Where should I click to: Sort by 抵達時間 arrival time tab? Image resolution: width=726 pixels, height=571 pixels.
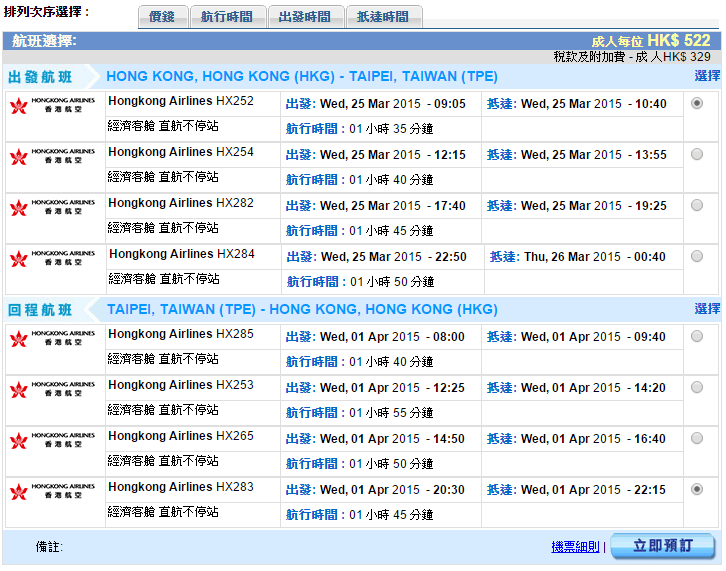[x=383, y=17]
